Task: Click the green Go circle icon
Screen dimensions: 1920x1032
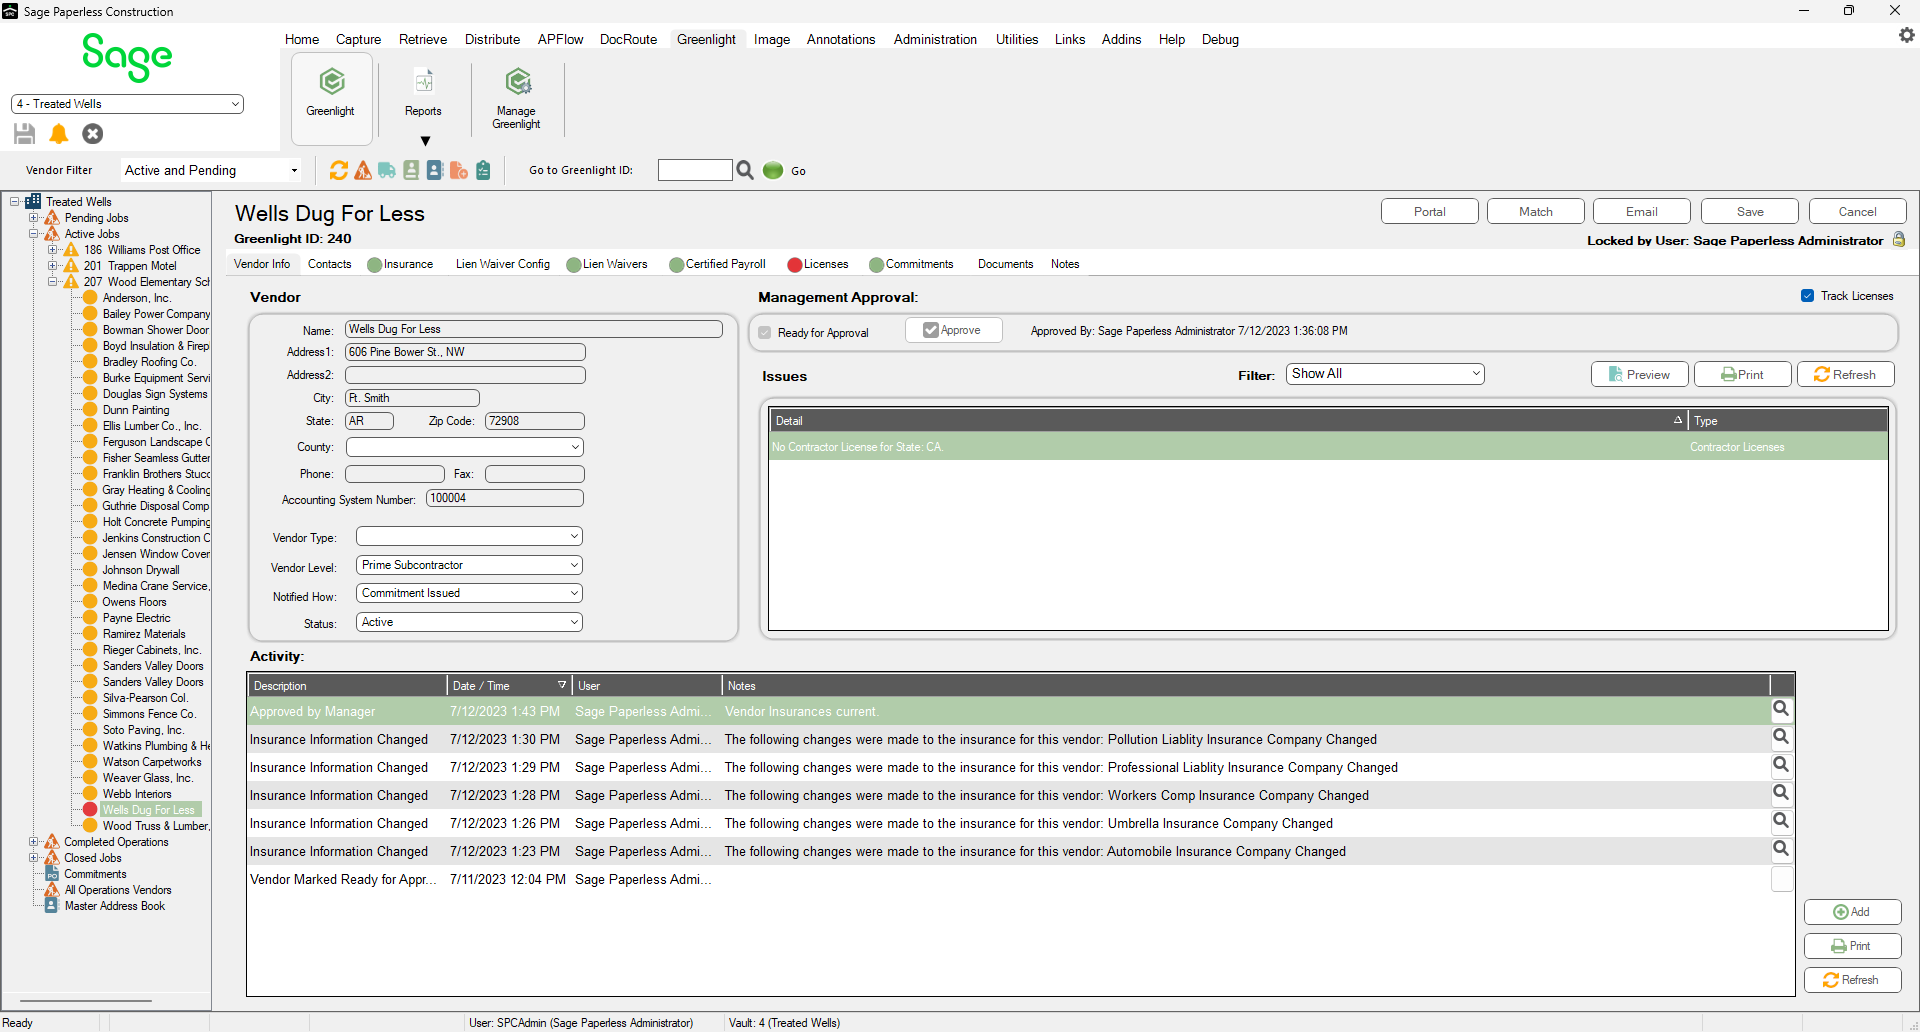Action: (x=773, y=171)
